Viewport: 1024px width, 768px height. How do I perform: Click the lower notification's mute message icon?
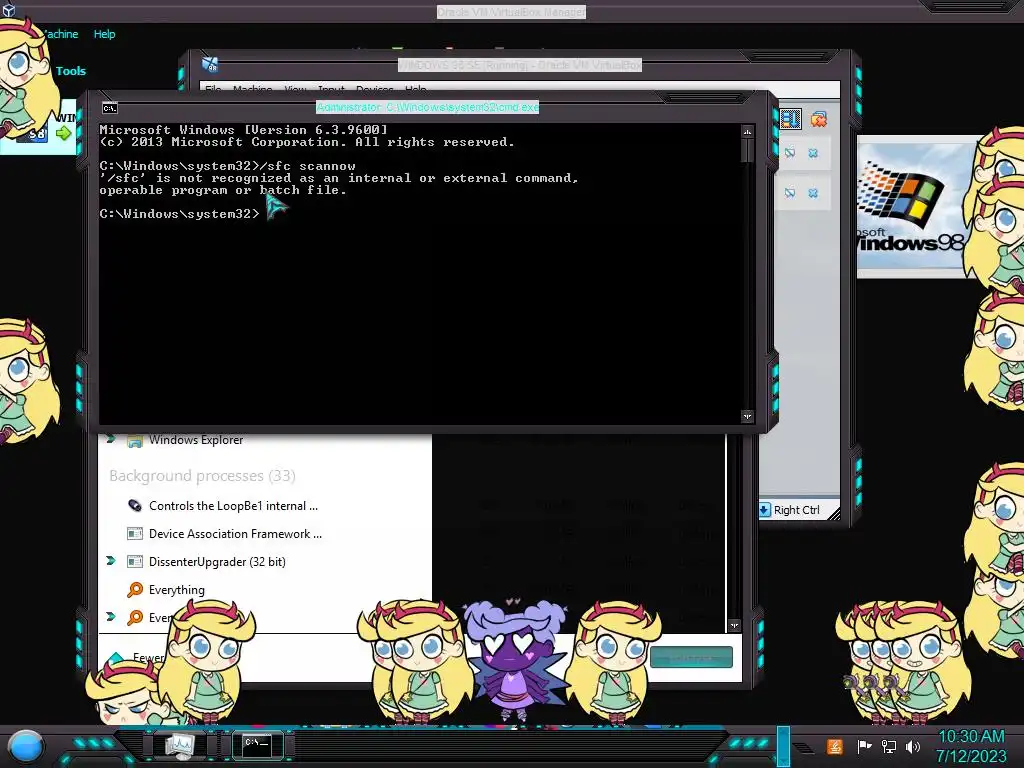click(x=790, y=193)
